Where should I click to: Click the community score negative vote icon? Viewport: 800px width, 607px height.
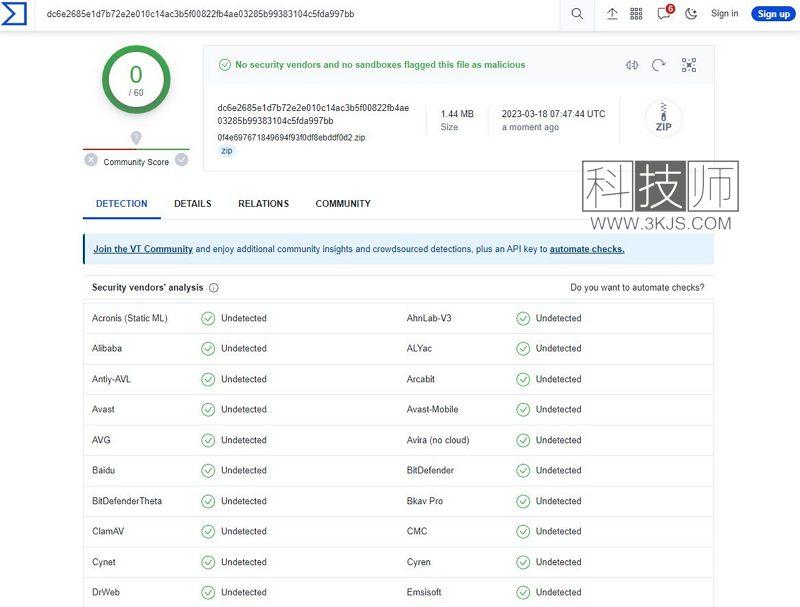[91, 160]
